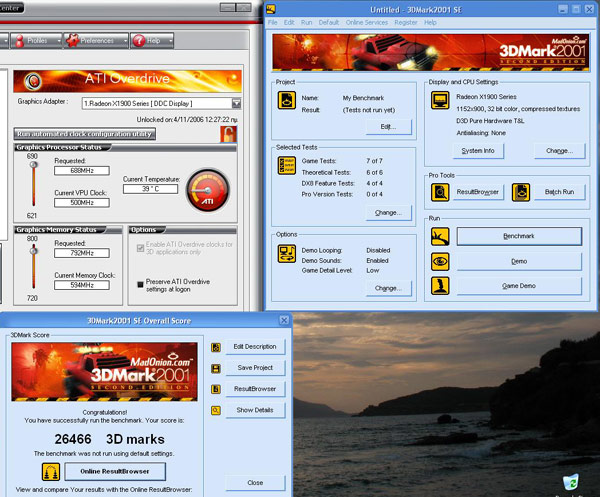Viewport: 600px width, 497px height.
Task: Click the Benchmark run icon
Action: coord(440,236)
